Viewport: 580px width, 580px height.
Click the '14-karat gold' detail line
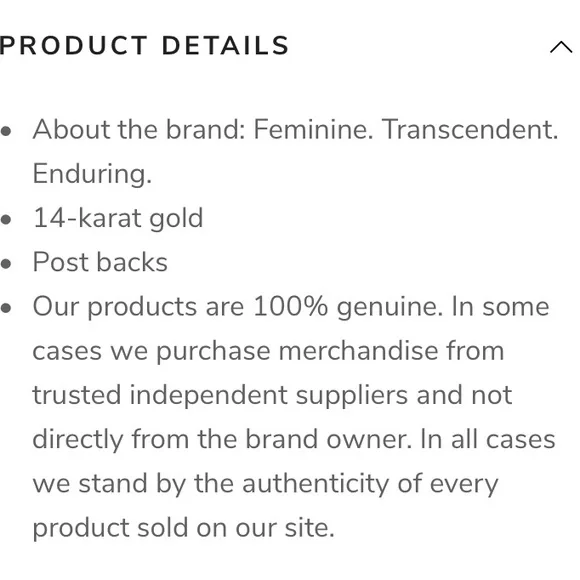click(118, 218)
